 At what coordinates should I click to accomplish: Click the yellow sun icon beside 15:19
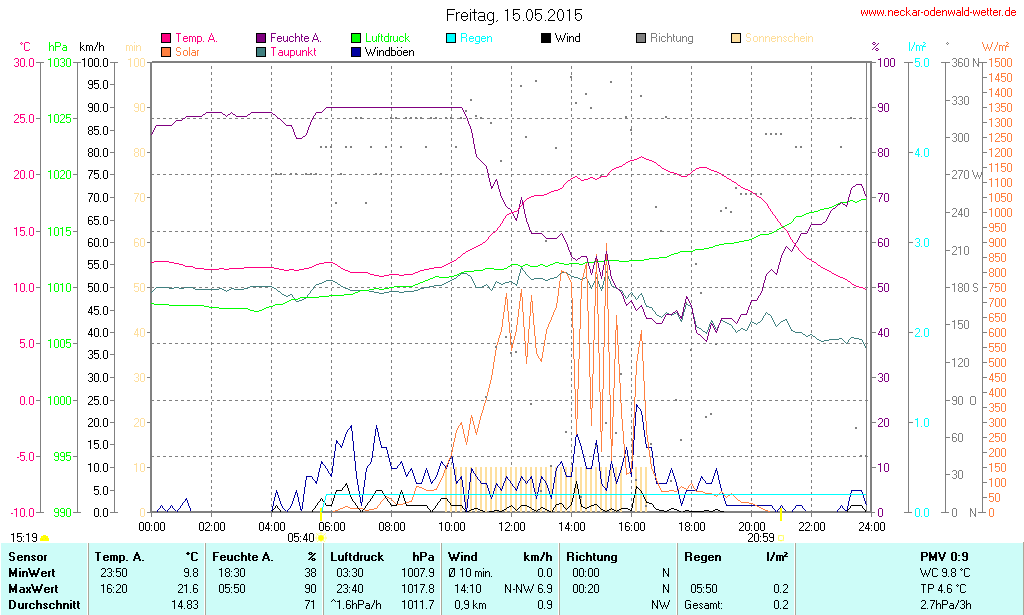click(45, 538)
